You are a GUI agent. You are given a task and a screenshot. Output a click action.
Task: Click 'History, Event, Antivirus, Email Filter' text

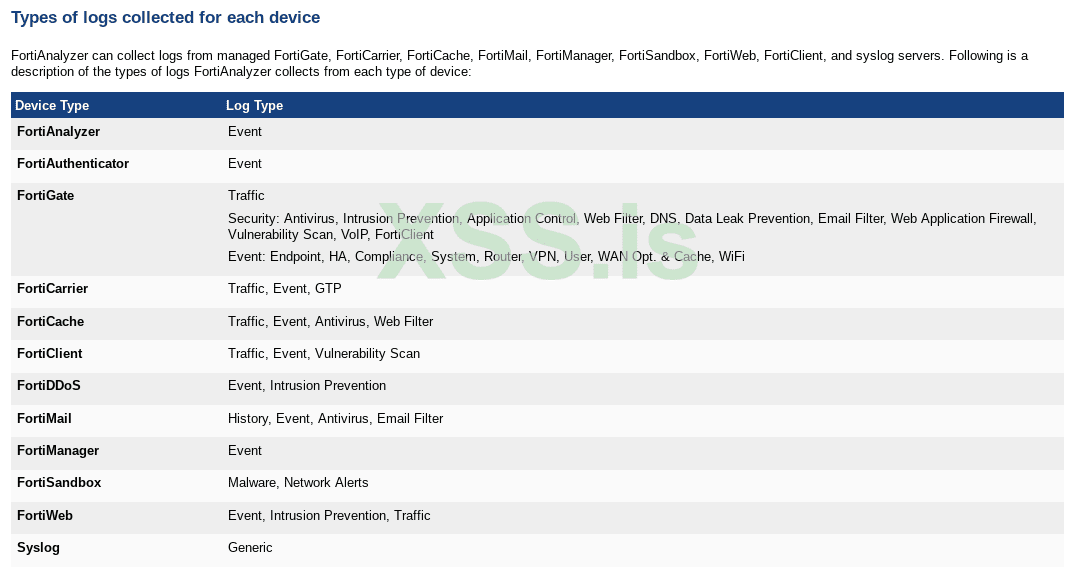click(335, 419)
